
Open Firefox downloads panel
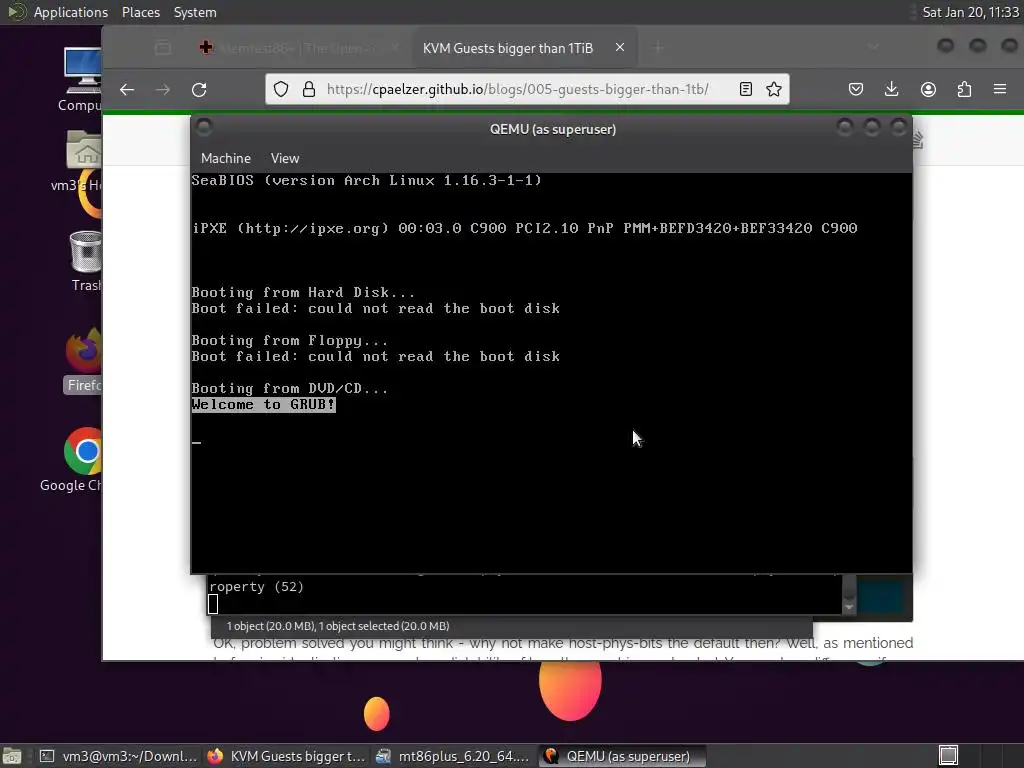[891, 89]
